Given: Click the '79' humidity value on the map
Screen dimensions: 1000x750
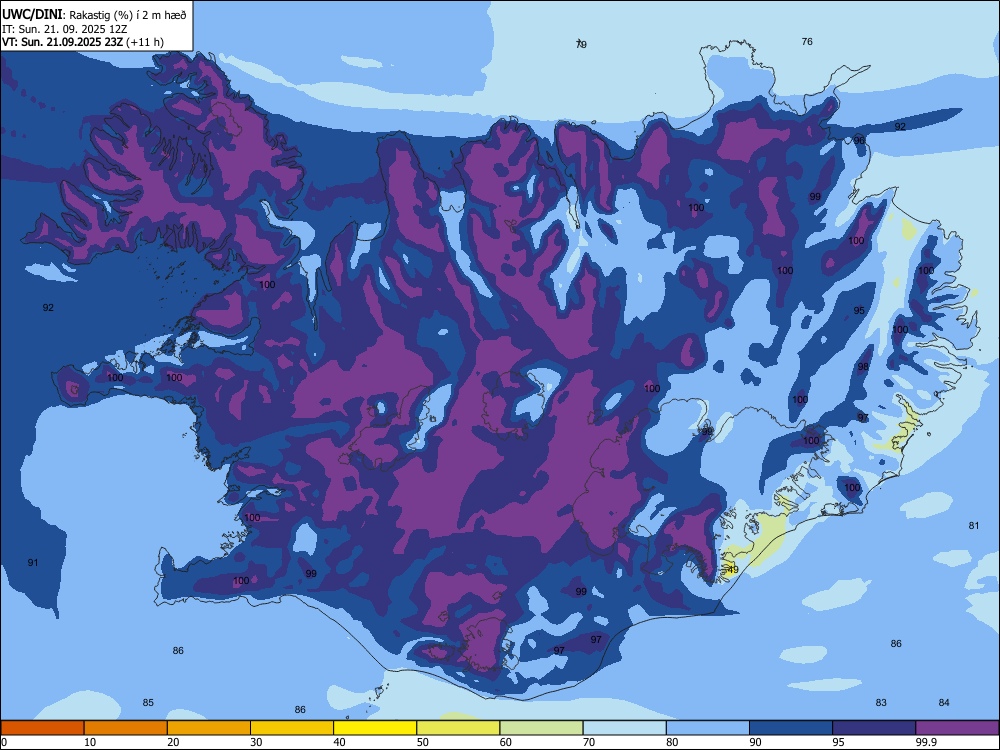Looking at the screenshot, I should click(581, 44).
